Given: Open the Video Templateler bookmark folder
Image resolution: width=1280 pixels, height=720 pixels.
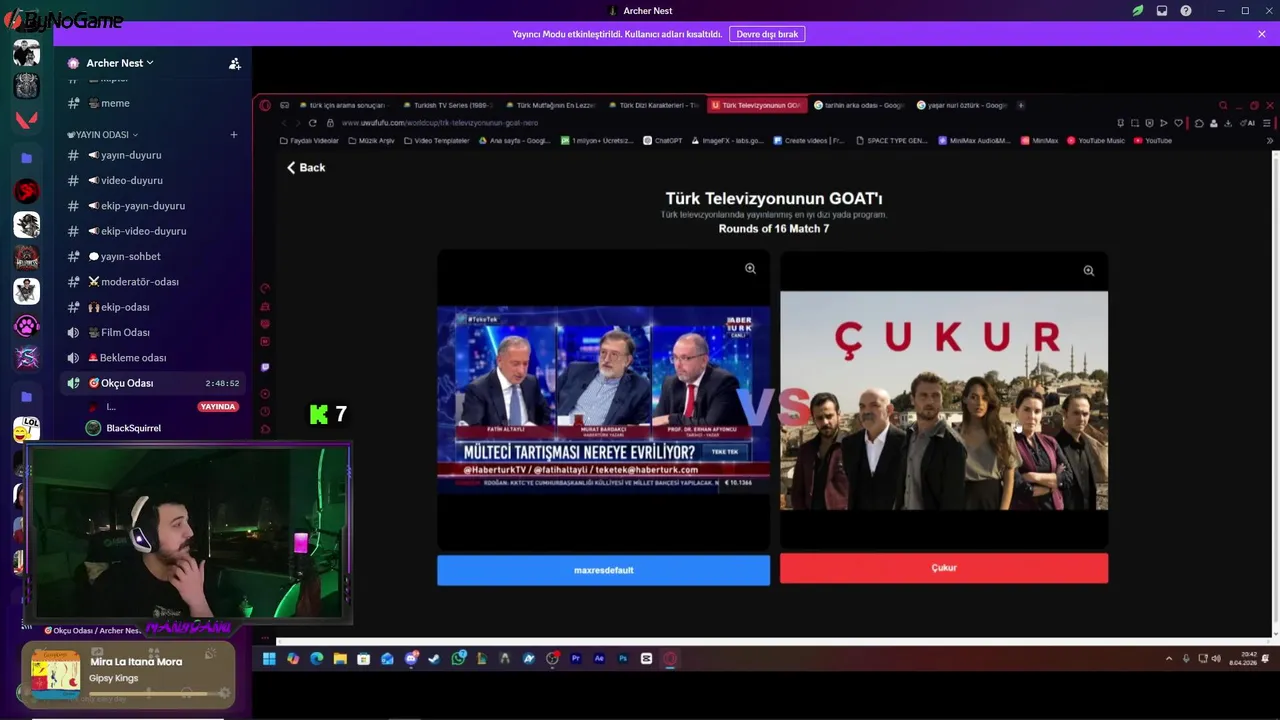Looking at the screenshot, I should coord(436,141).
